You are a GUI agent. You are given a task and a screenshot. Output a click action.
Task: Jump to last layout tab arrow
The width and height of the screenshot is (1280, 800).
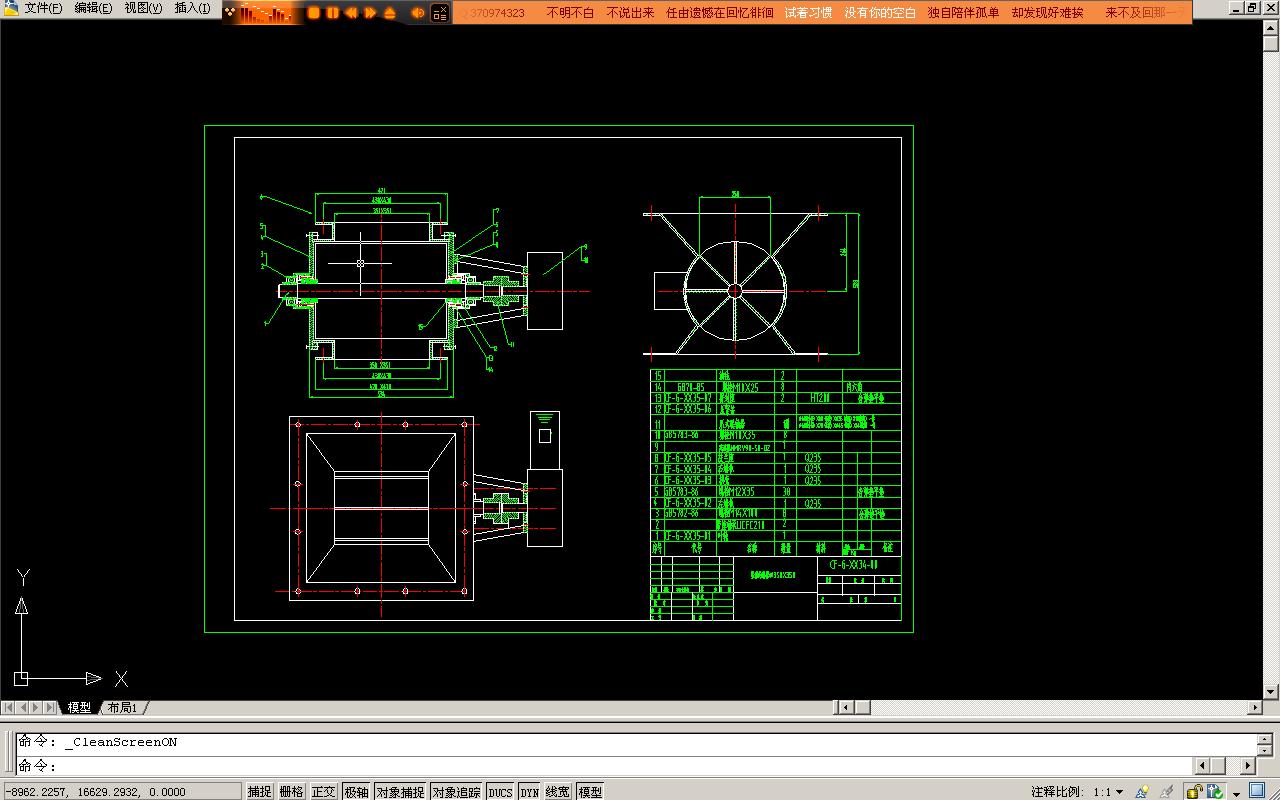click(x=51, y=707)
